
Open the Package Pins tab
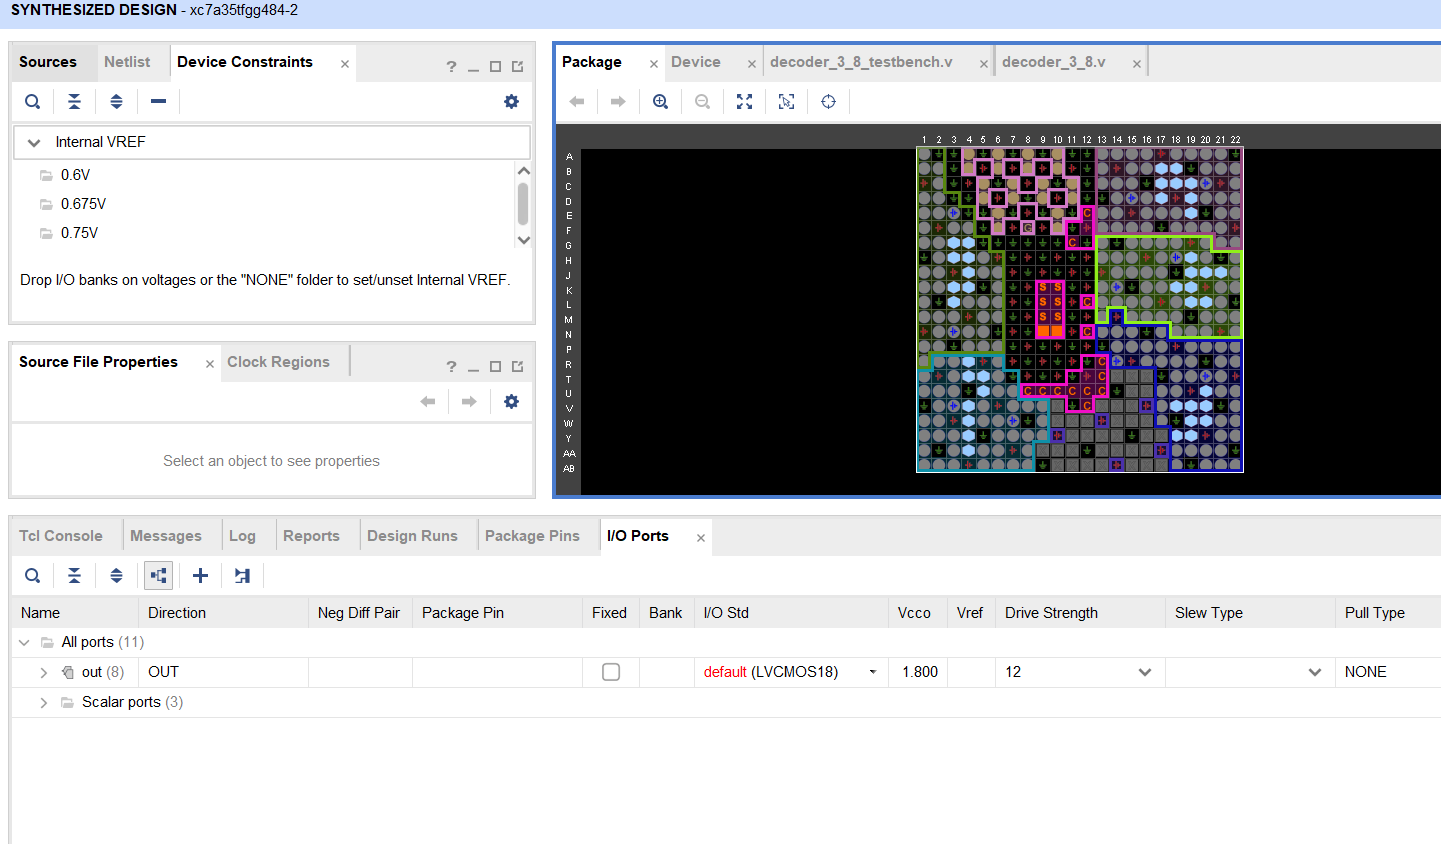pos(532,536)
